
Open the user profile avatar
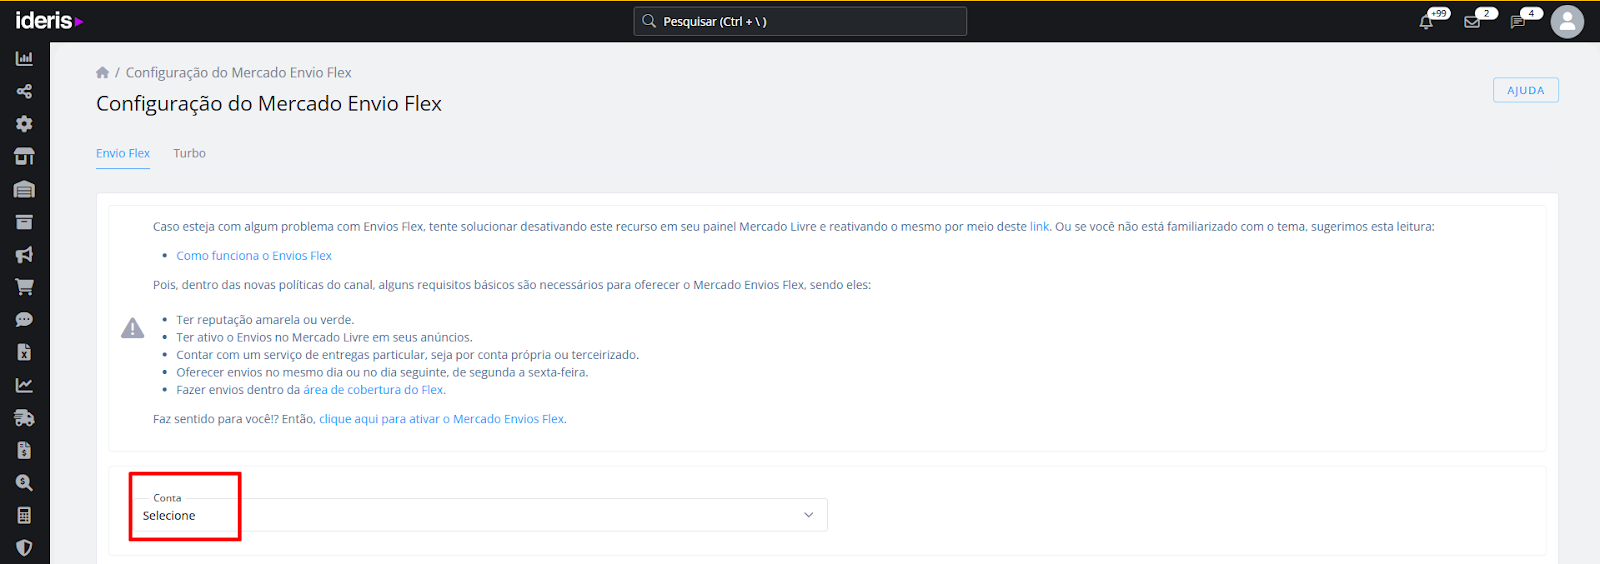point(1567,21)
